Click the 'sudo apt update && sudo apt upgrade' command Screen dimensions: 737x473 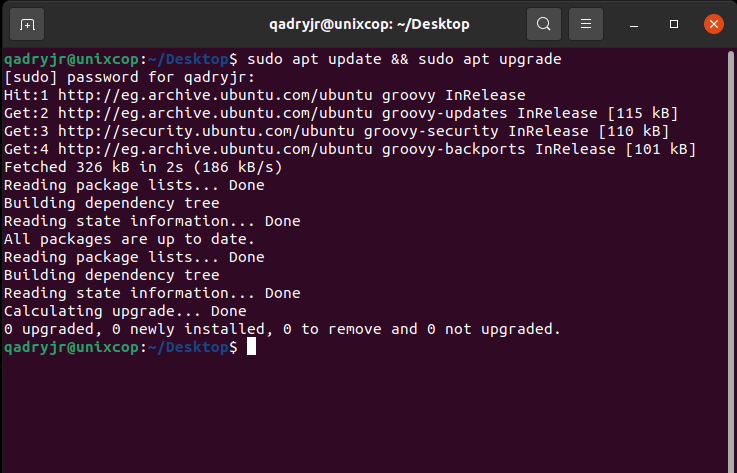tap(404, 59)
